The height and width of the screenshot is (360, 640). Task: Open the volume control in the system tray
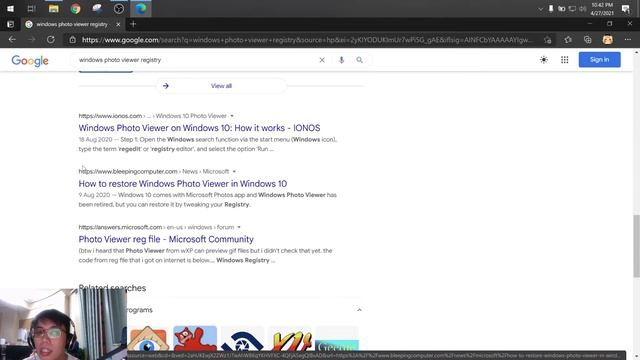coord(582,9)
